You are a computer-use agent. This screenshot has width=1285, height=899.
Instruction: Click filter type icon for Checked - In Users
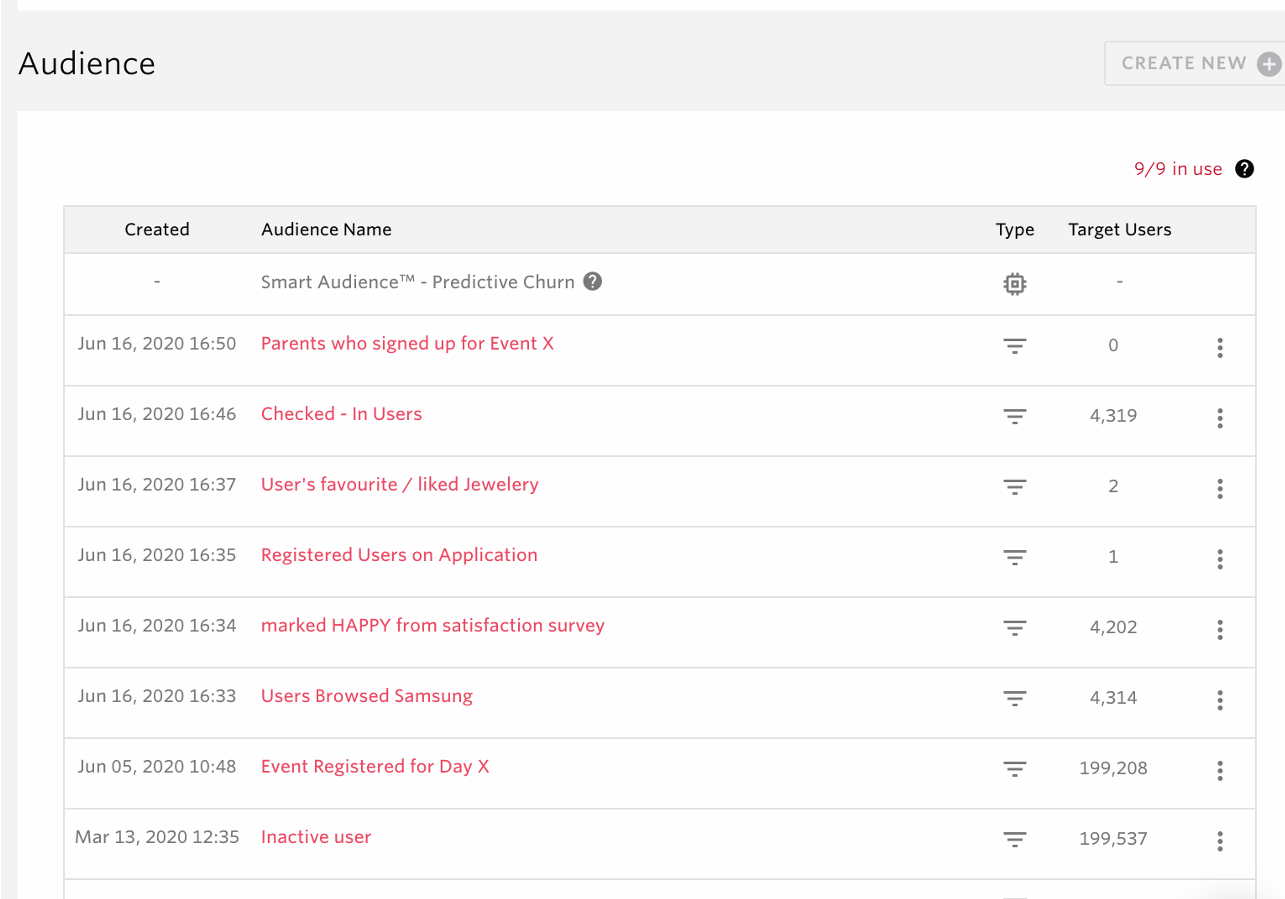[1015, 417]
